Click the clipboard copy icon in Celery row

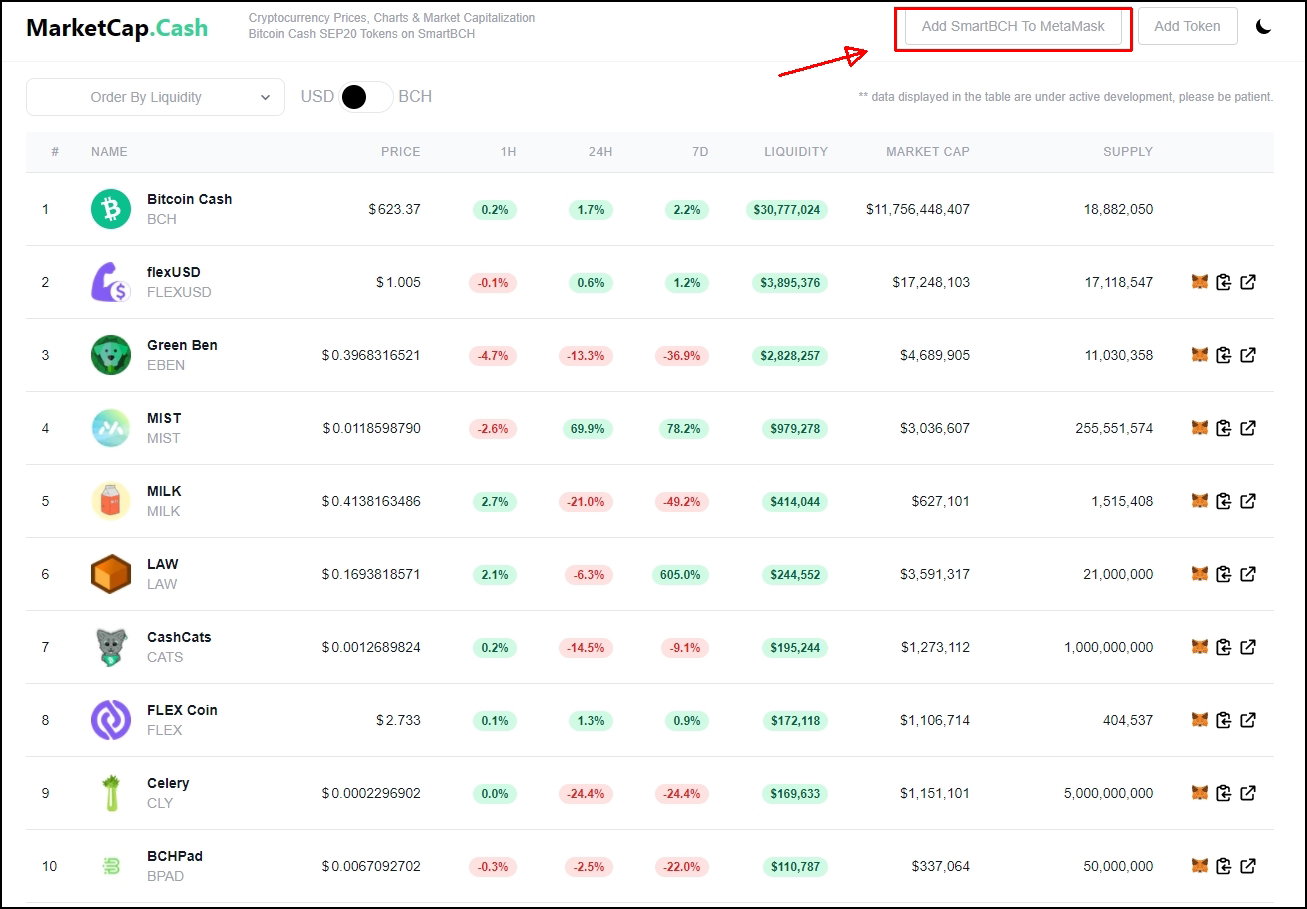pyautogui.click(x=1224, y=793)
